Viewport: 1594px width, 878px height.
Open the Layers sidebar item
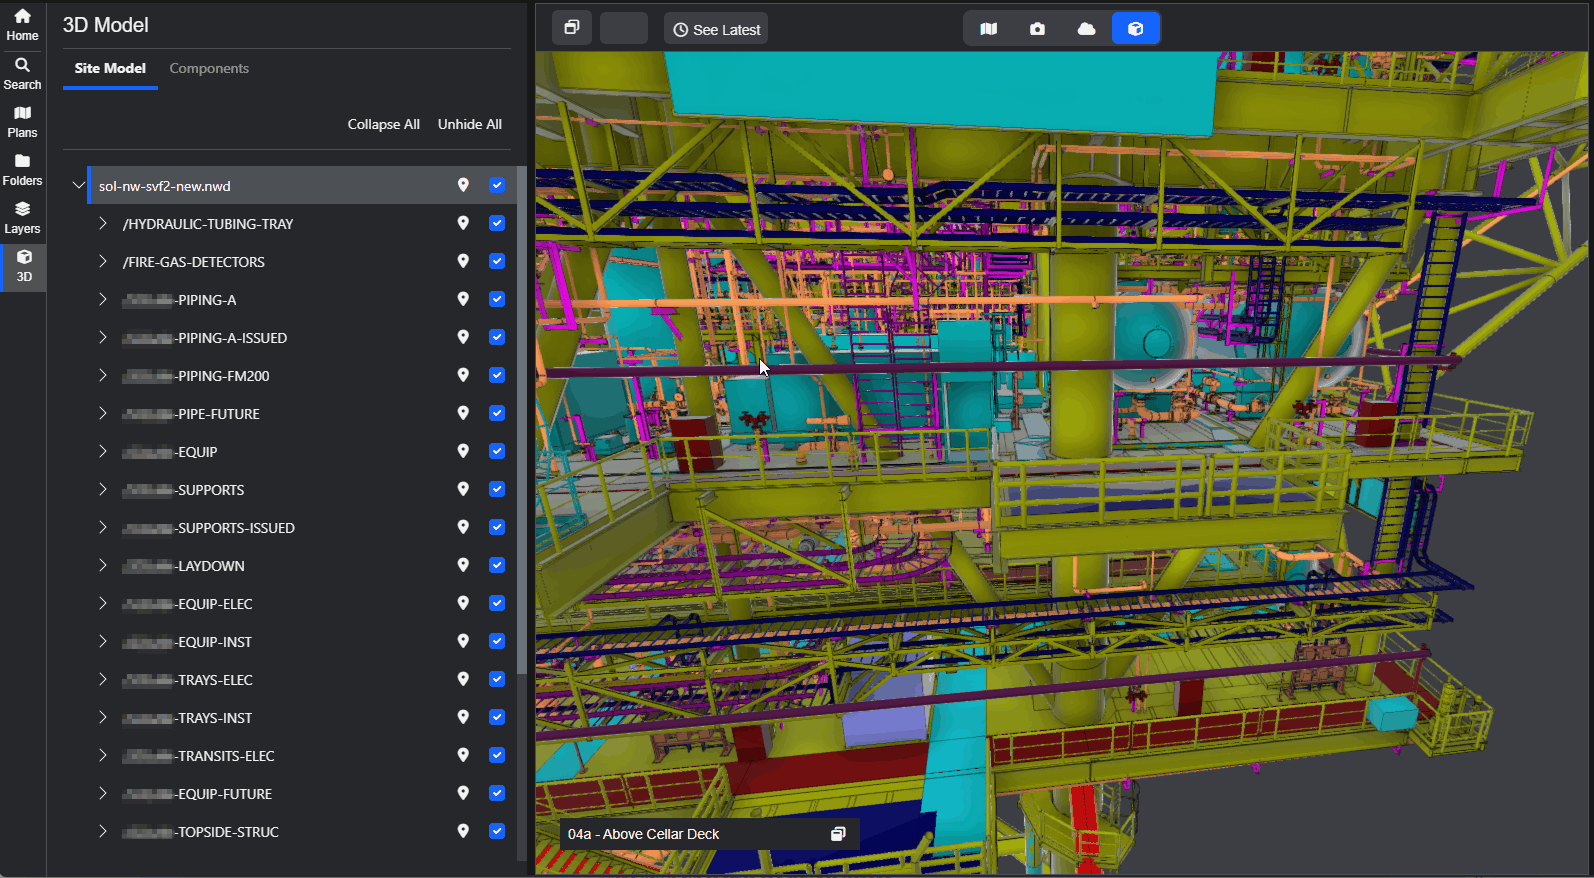coord(22,218)
